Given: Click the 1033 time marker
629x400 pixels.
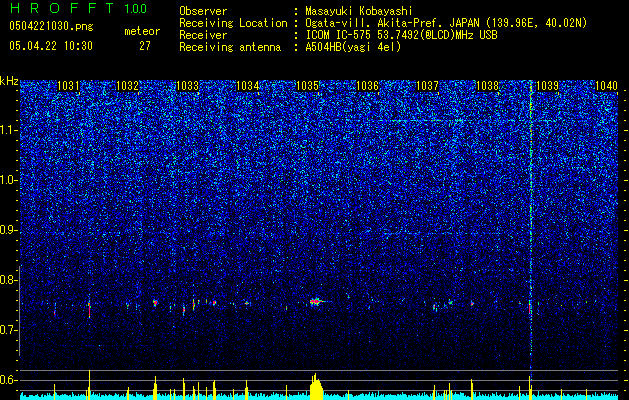Looking at the screenshot, I should [187, 86].
